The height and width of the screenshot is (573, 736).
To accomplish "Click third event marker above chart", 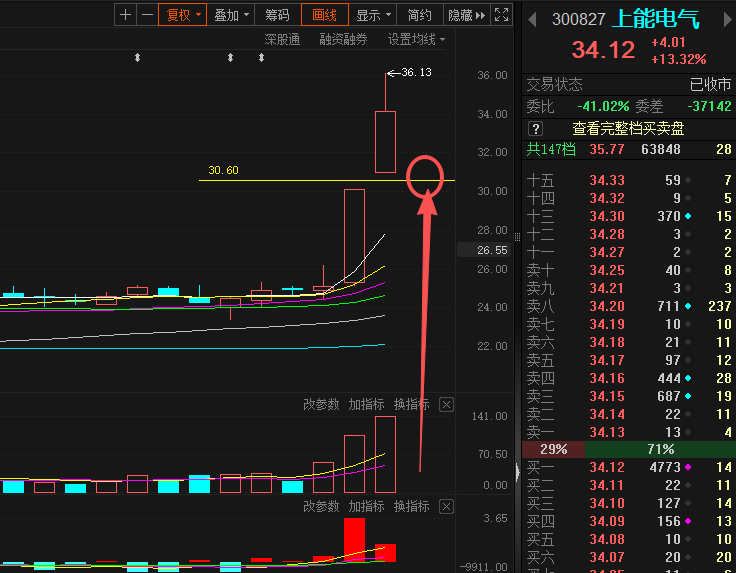I will click(261, 58).
